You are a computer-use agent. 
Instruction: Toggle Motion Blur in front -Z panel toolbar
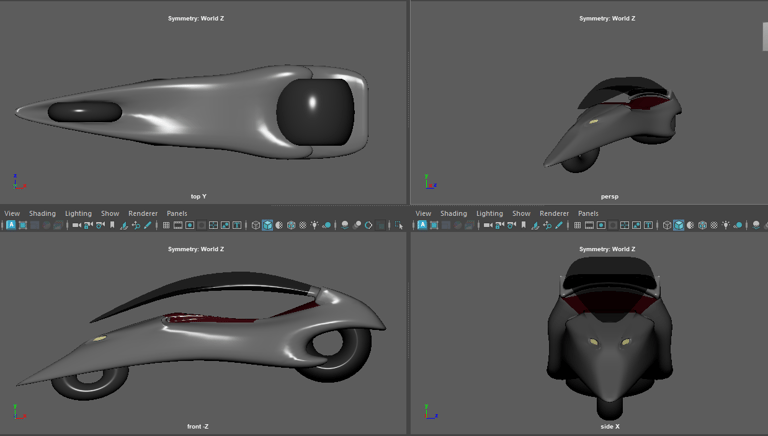357,225
